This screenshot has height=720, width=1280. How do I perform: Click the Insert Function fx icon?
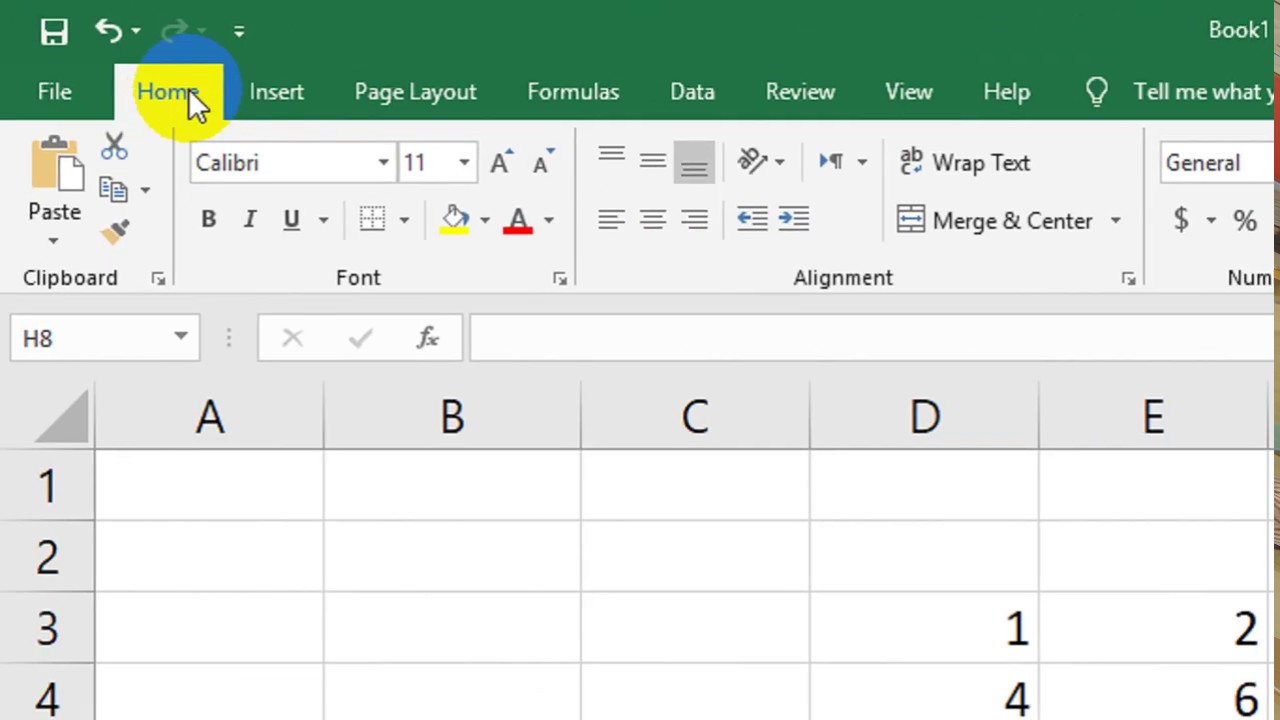pos(428,338)
